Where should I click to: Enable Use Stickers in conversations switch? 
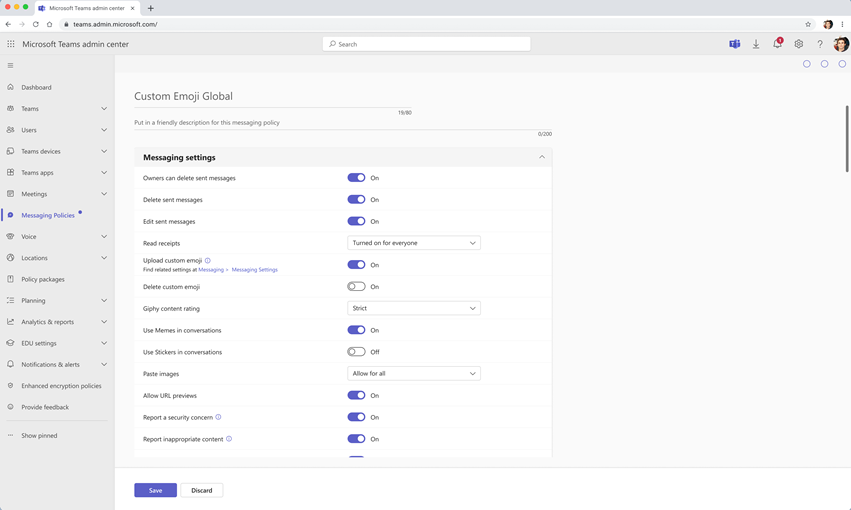tap(356, 352)
